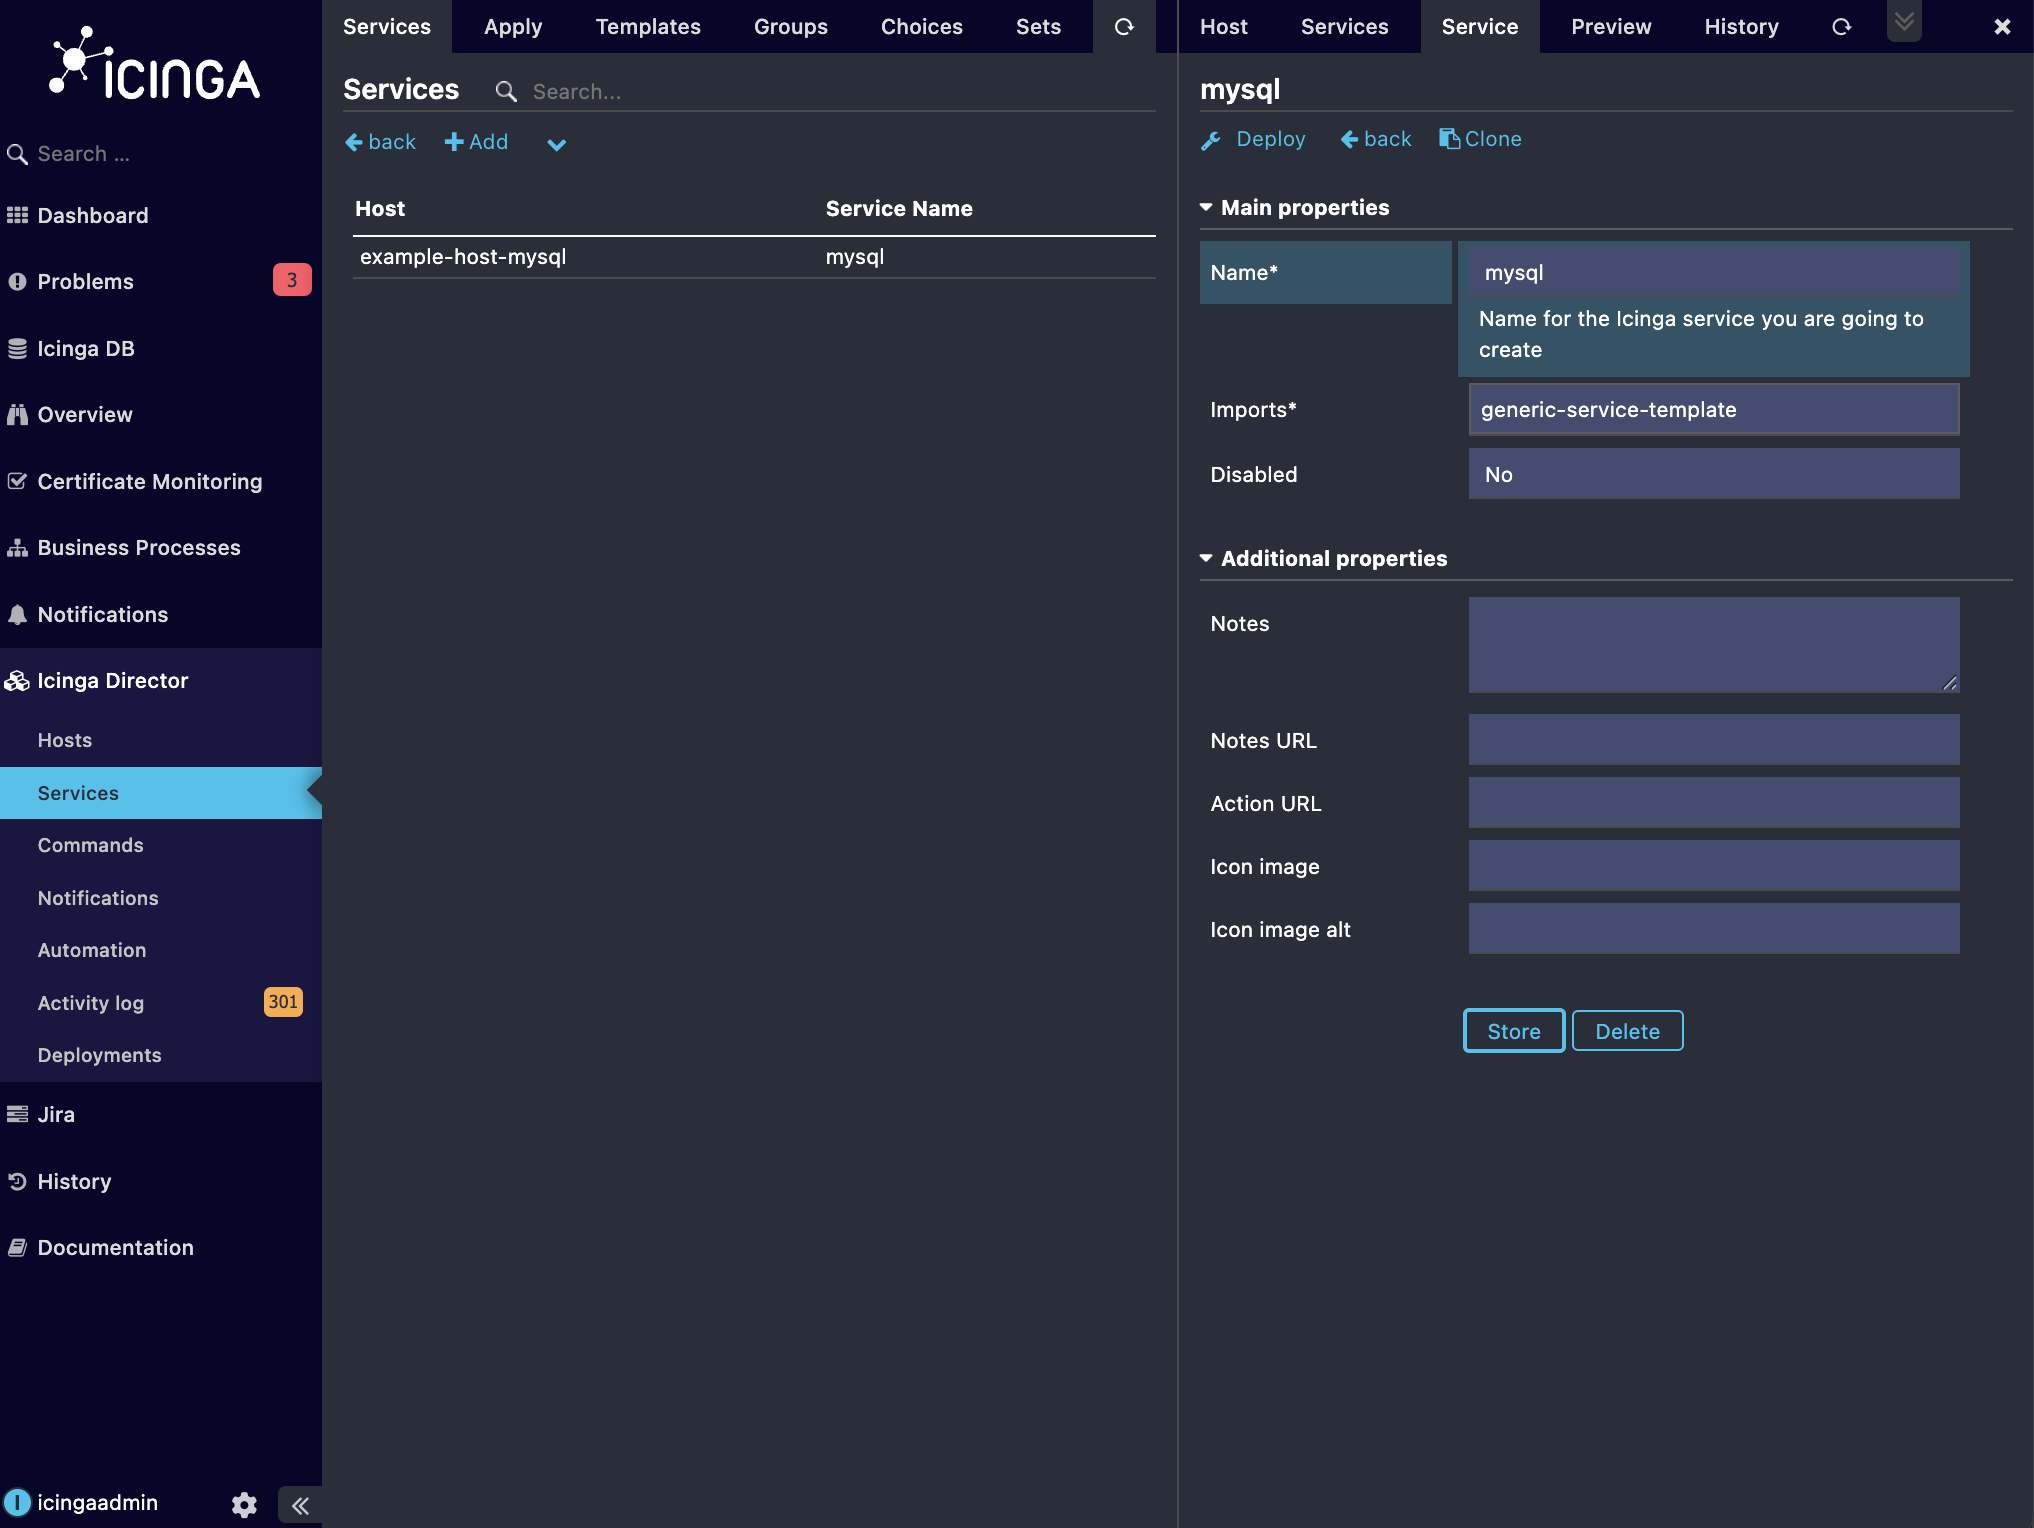Viewport: 2034px width, 1528px height.
Task: Open Documentation in the sidebar
Action: pyautogui.click(x=115, y=1247)
